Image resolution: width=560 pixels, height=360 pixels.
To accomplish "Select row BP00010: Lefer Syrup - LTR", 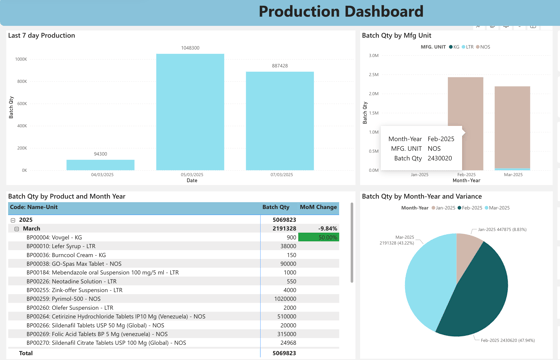I will 174,246.
